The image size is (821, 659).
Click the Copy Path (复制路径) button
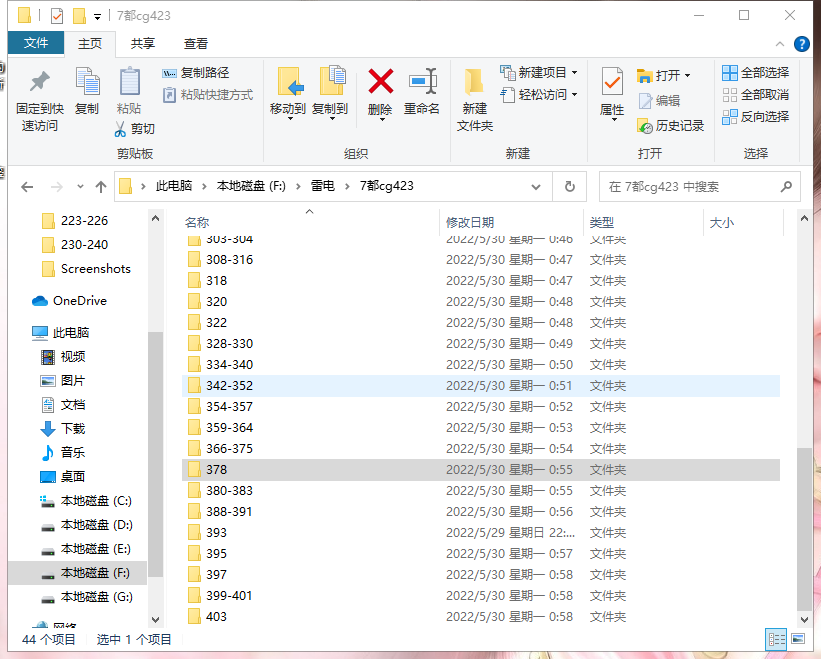click(x=196, y=73)
